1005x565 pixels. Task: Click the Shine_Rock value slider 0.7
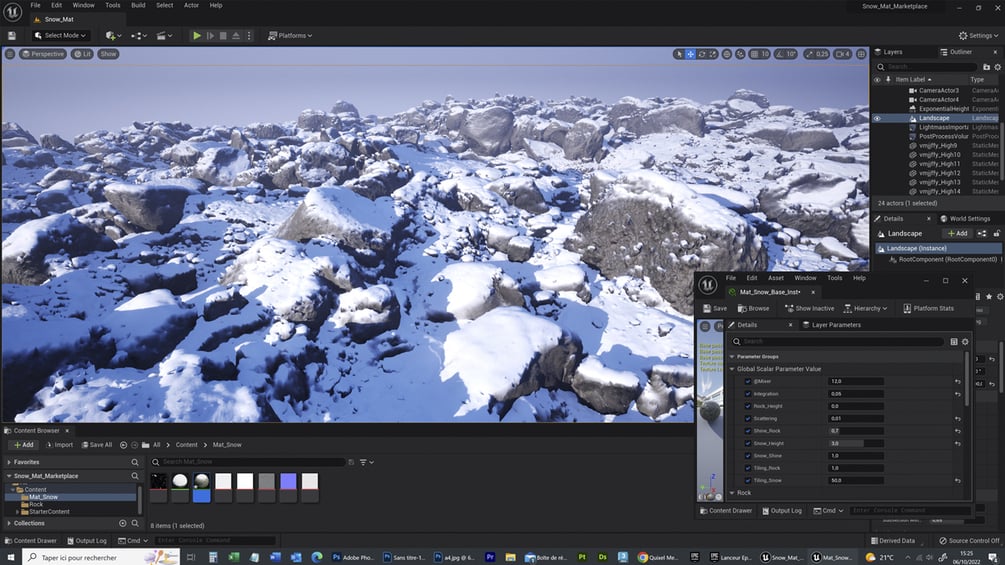[856, 431]
